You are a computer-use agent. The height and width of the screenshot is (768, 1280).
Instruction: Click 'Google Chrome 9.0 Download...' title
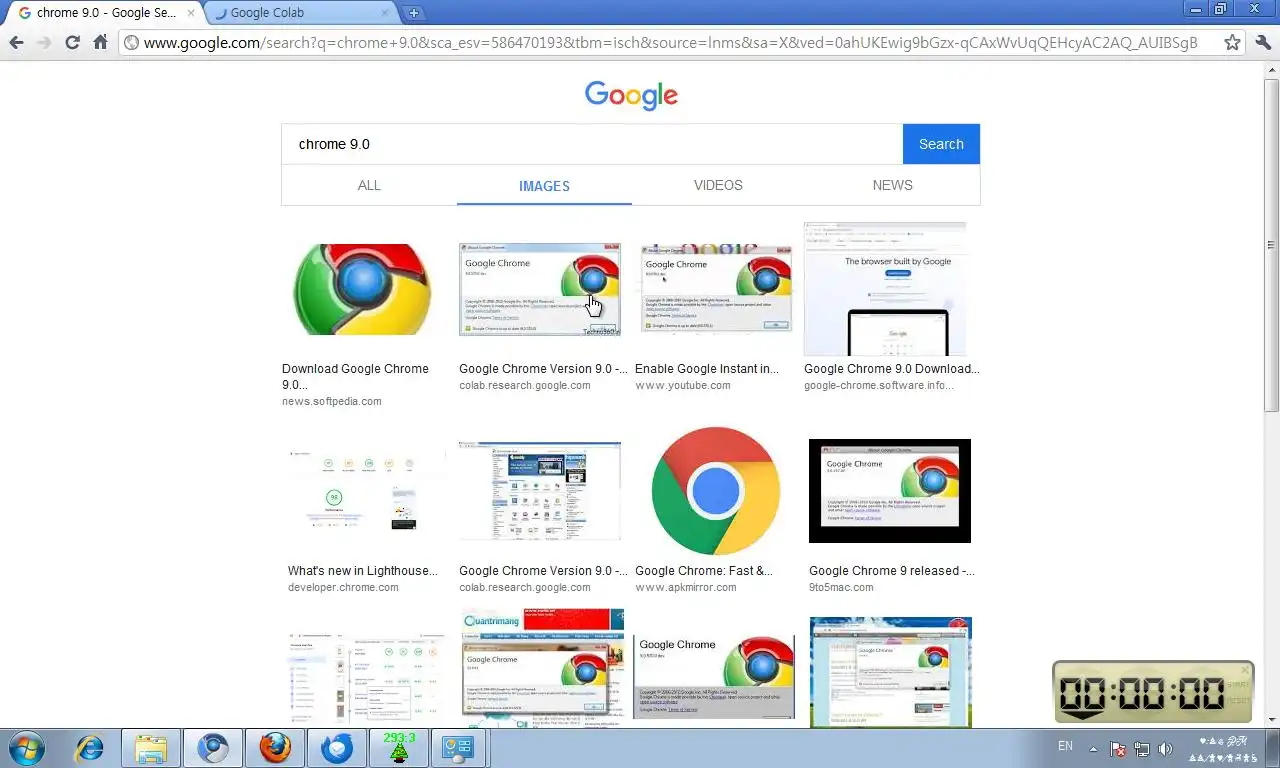(x=892, y=368)
